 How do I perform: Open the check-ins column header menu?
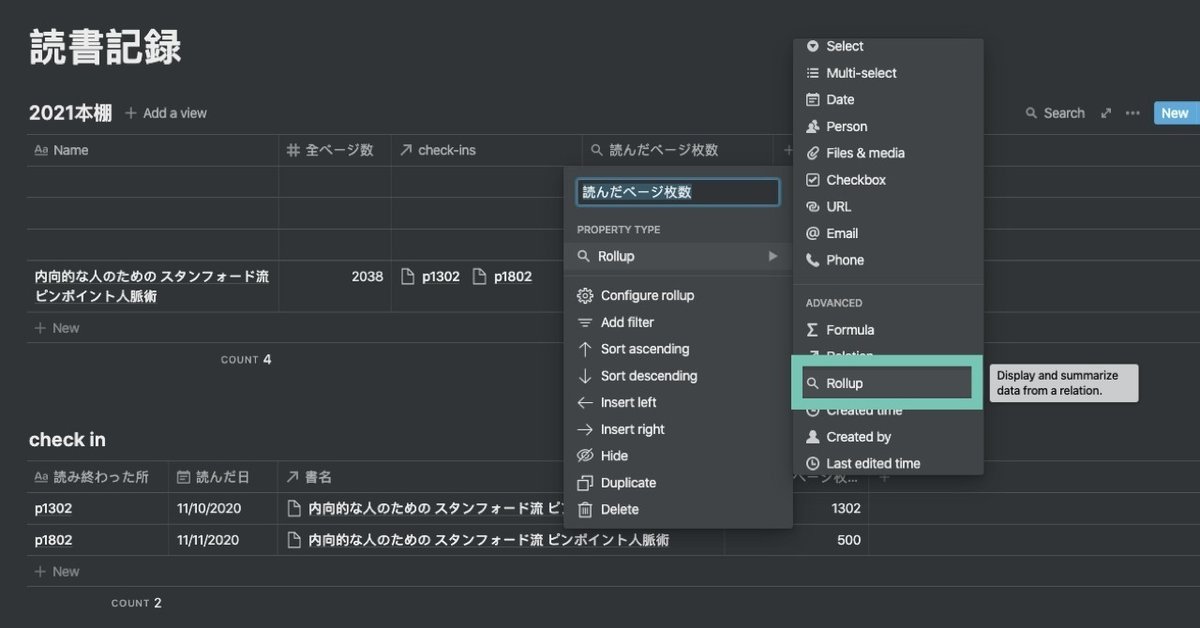tap(446, 150)
